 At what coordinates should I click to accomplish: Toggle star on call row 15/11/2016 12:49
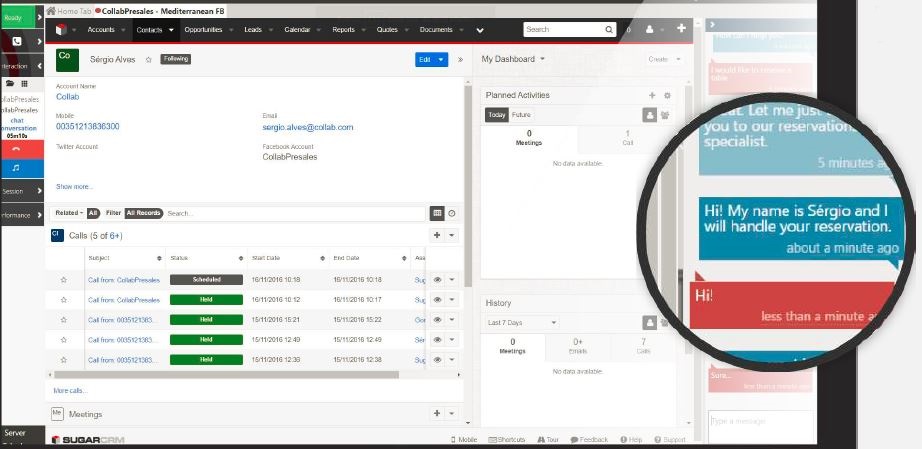64,340
